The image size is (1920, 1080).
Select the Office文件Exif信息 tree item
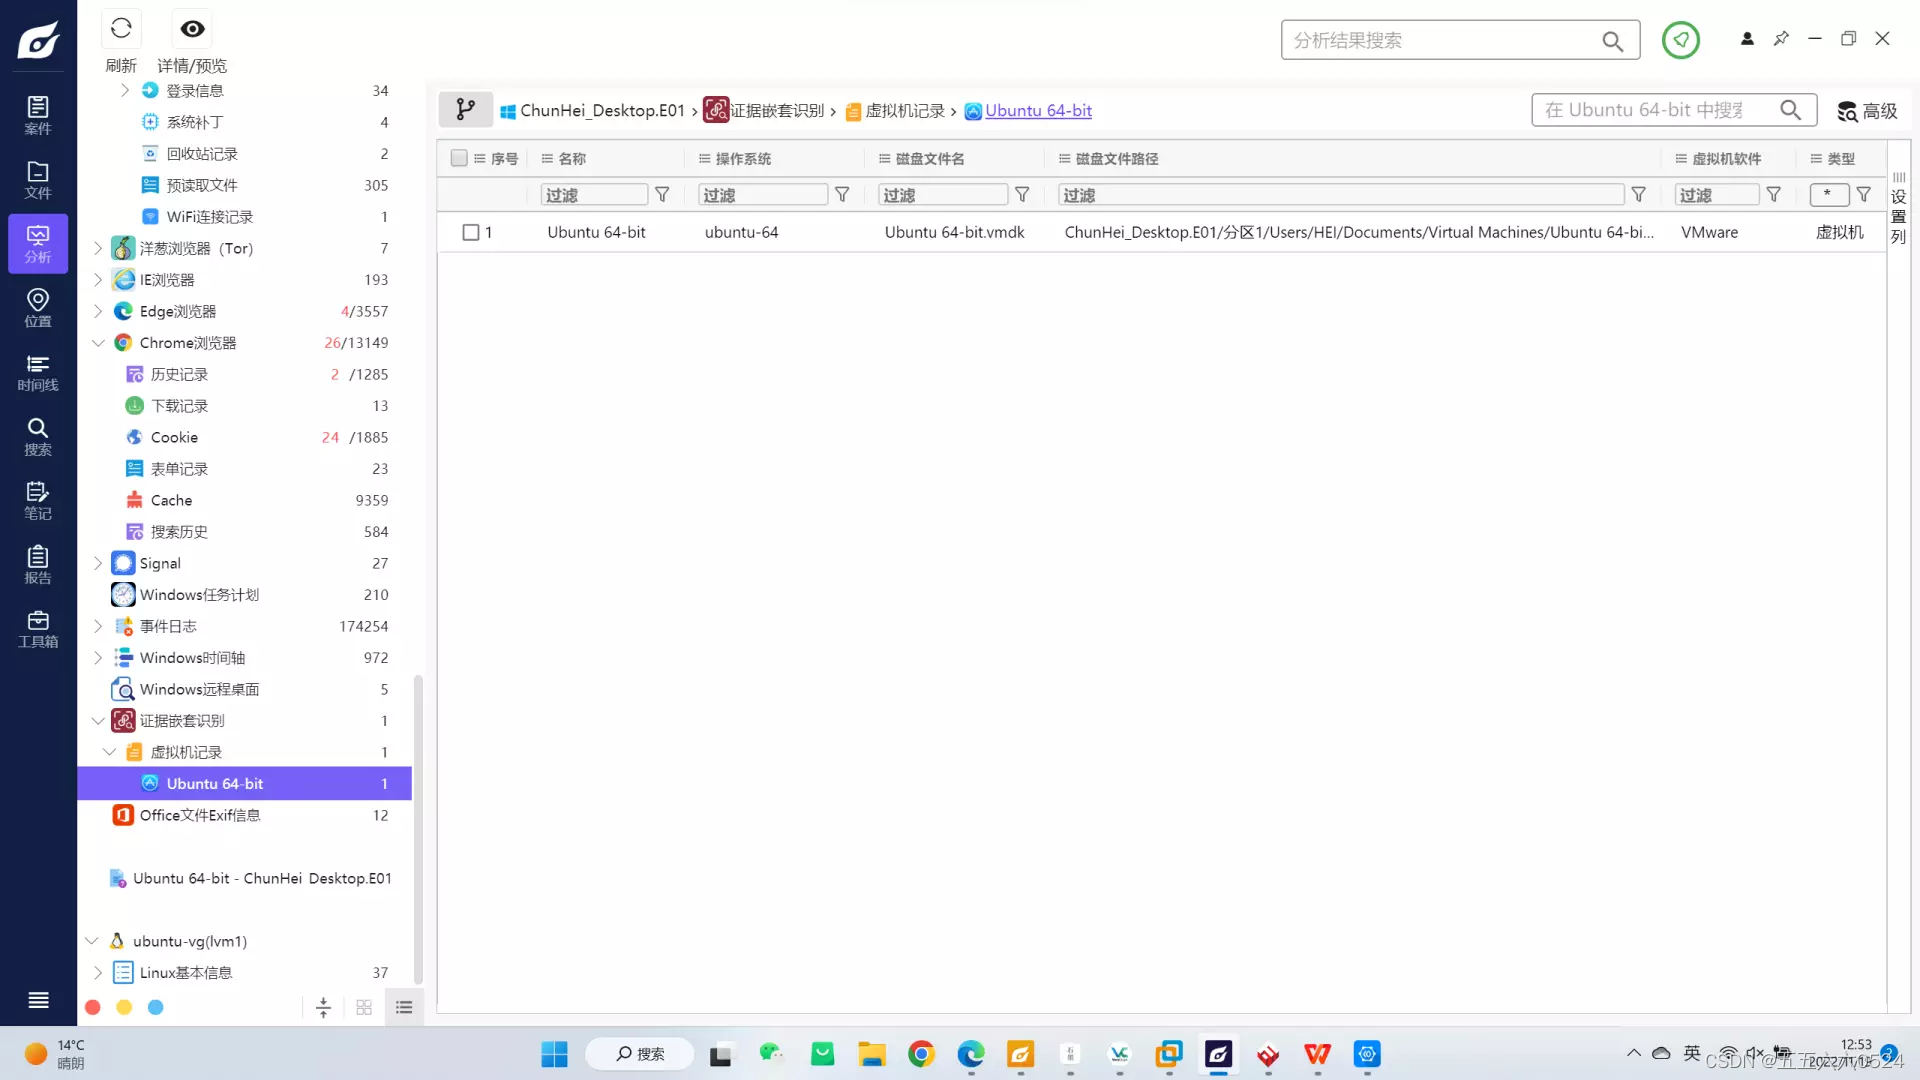199,816
